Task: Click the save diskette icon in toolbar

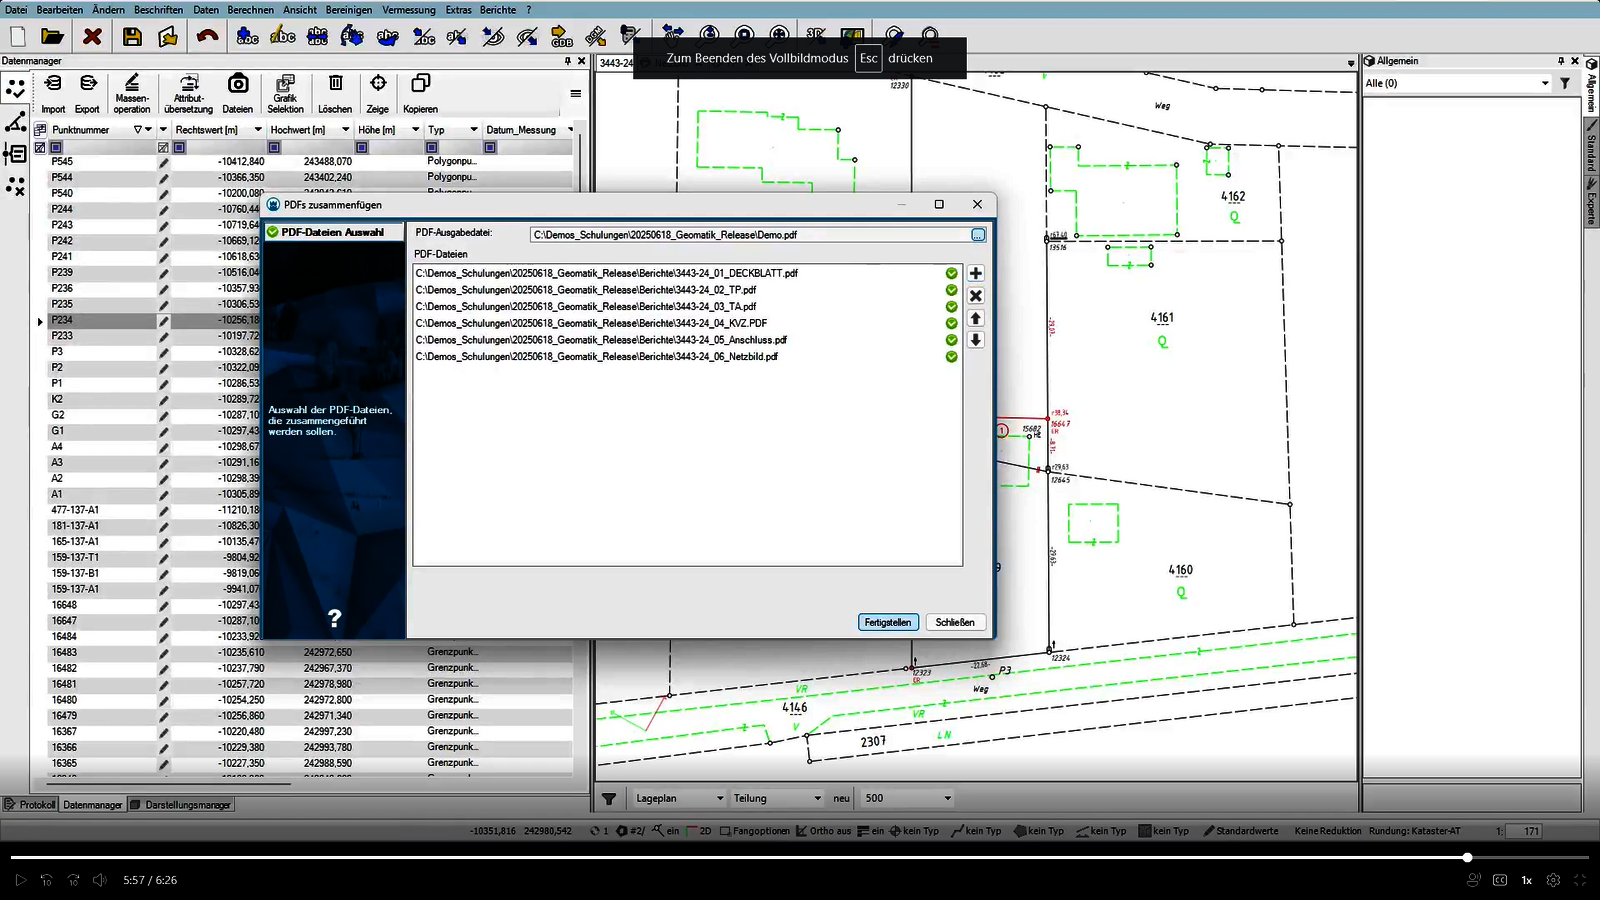Action: (132, 37)
